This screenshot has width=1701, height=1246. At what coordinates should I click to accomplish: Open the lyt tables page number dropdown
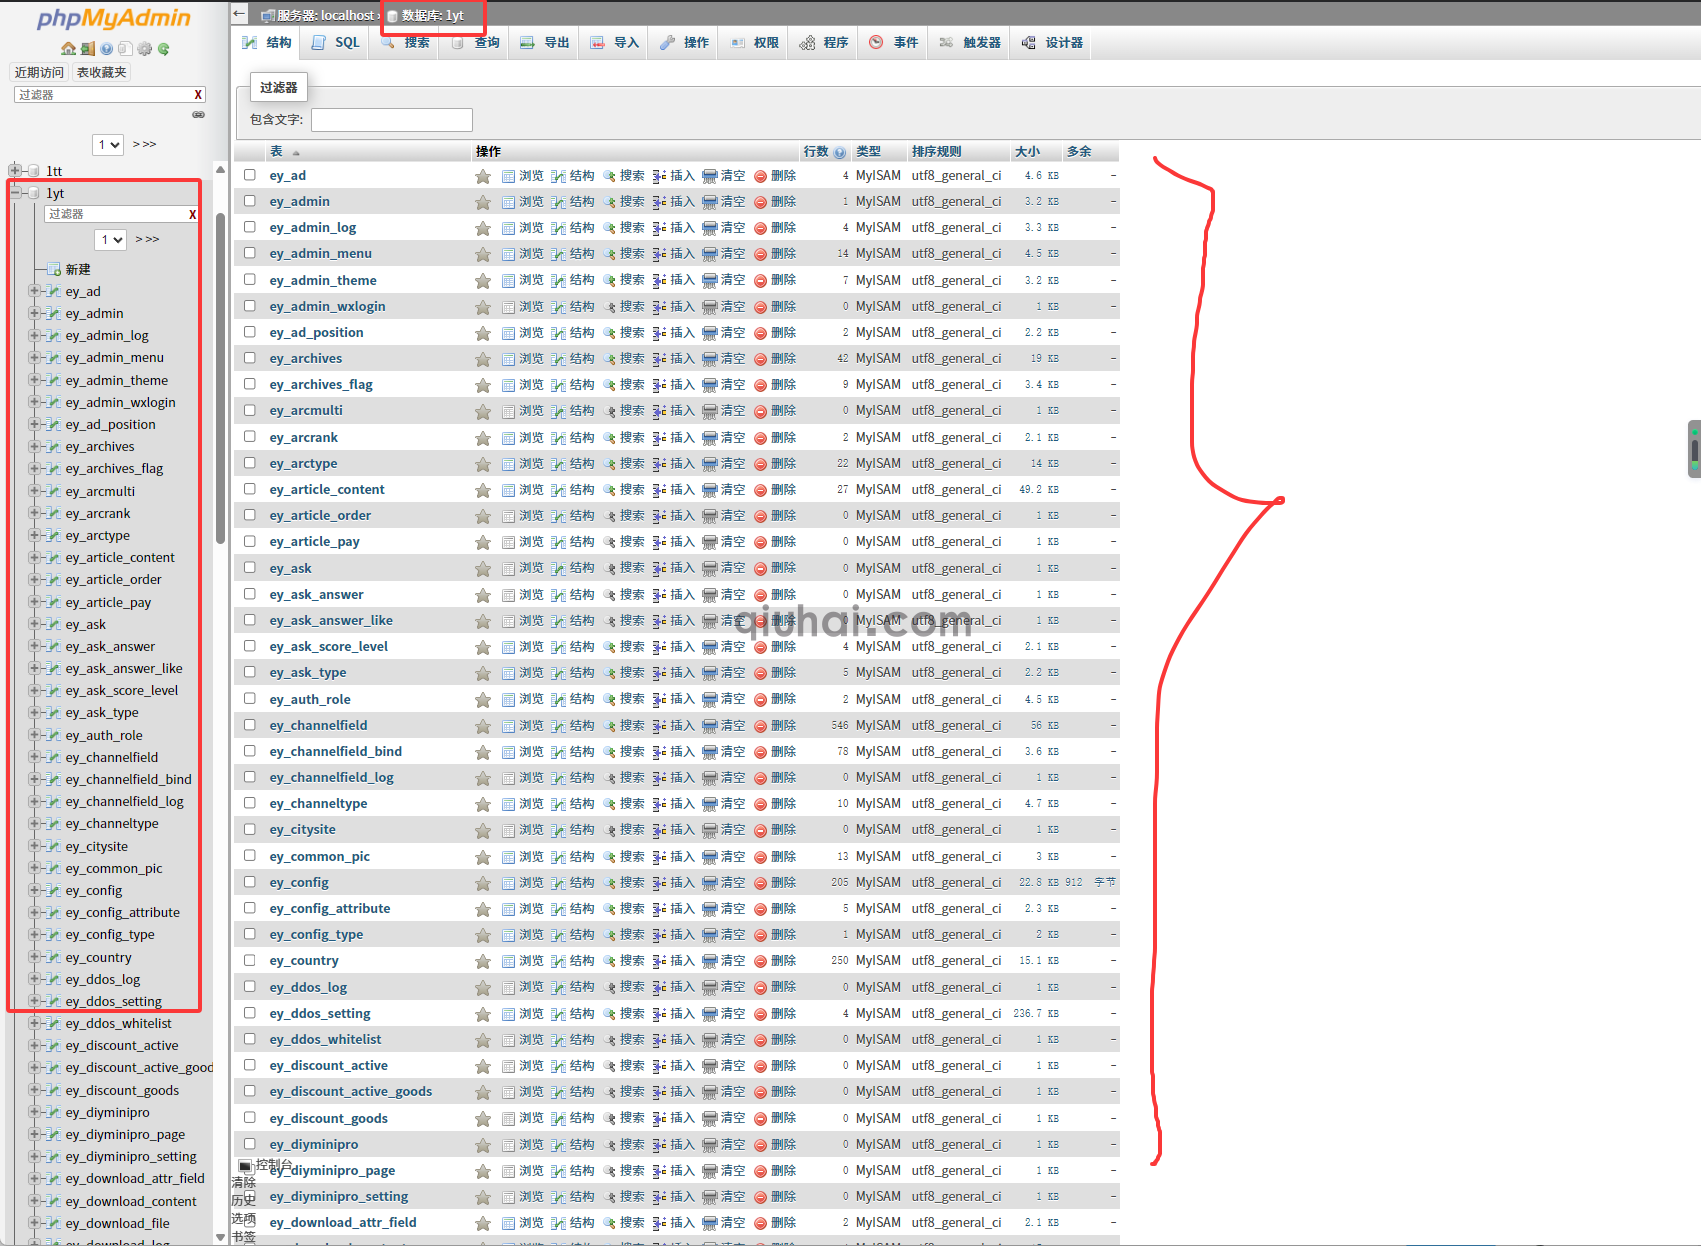pyautogui.click(x=111, y=240)
